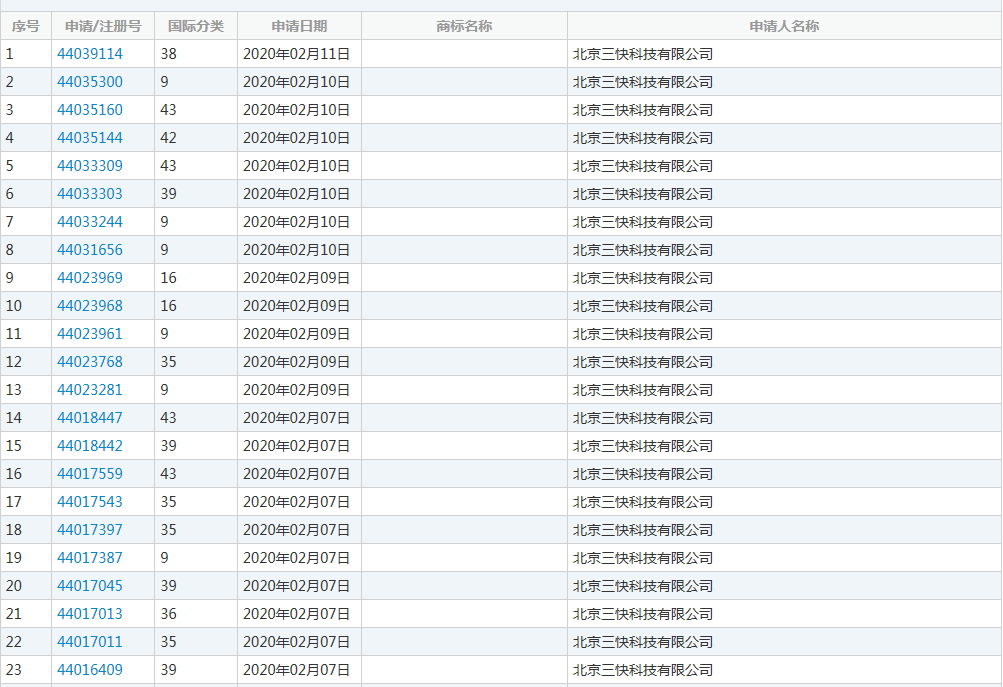Open application number 44017013
This screenshot has height=687, width=1003.
click(90, 613)
